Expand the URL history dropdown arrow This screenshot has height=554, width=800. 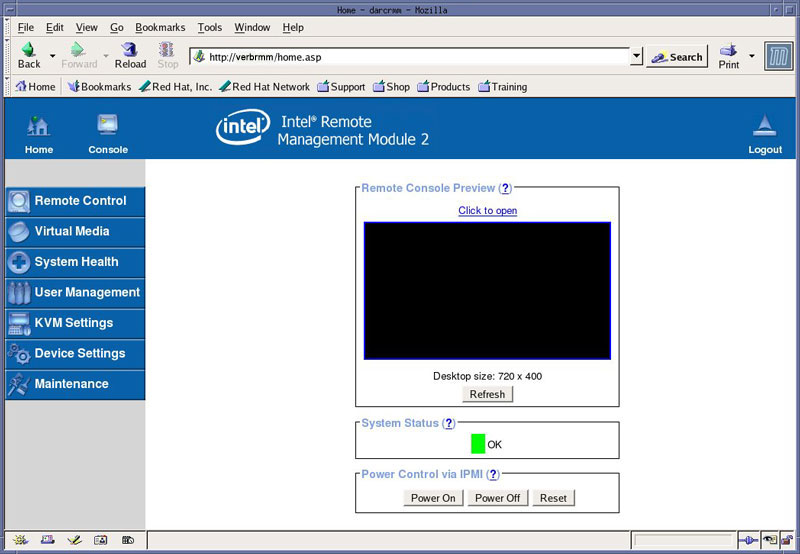pos(637,57)
